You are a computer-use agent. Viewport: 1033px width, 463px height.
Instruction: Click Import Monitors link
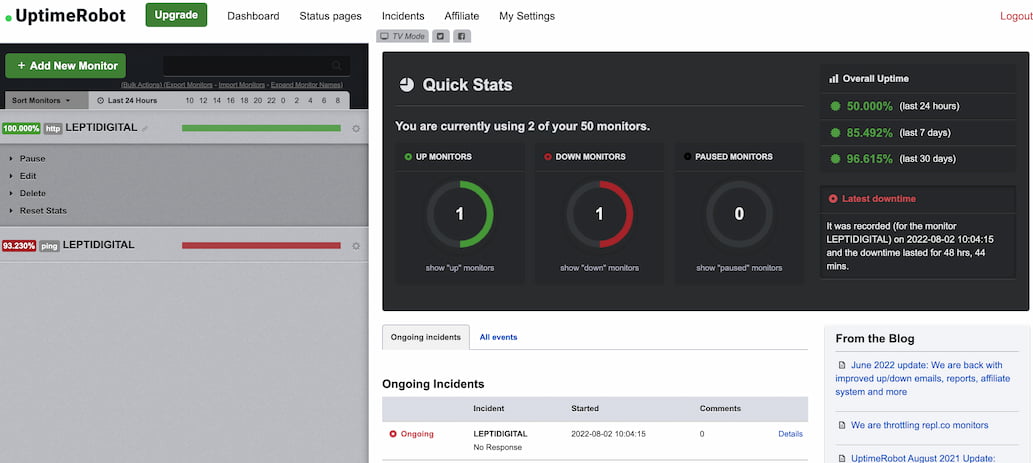click(x=242, y=85)
